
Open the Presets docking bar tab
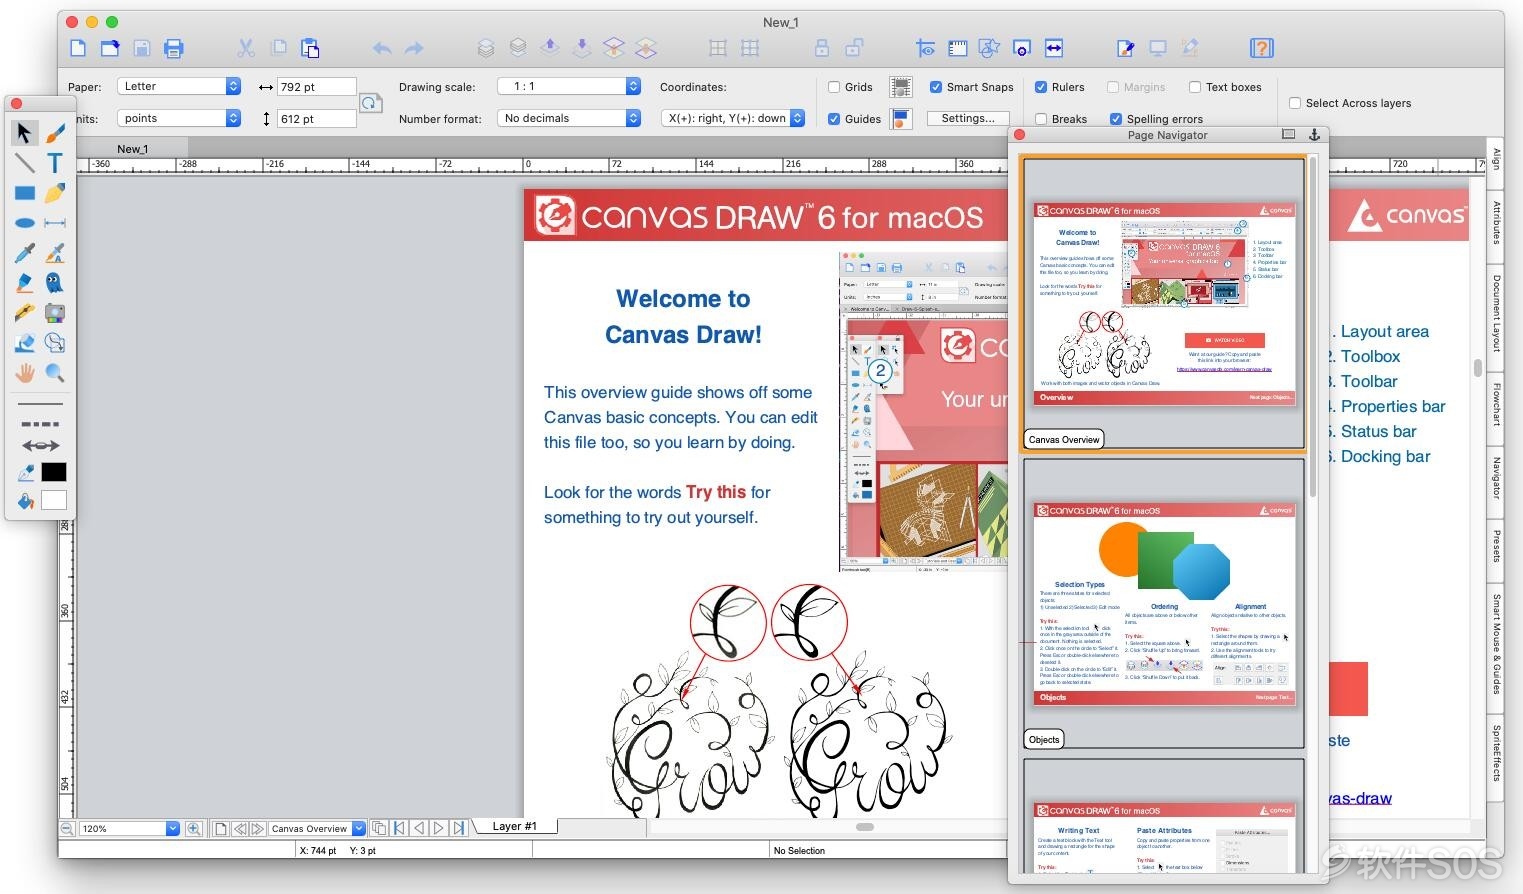[x=1496, y=547]
